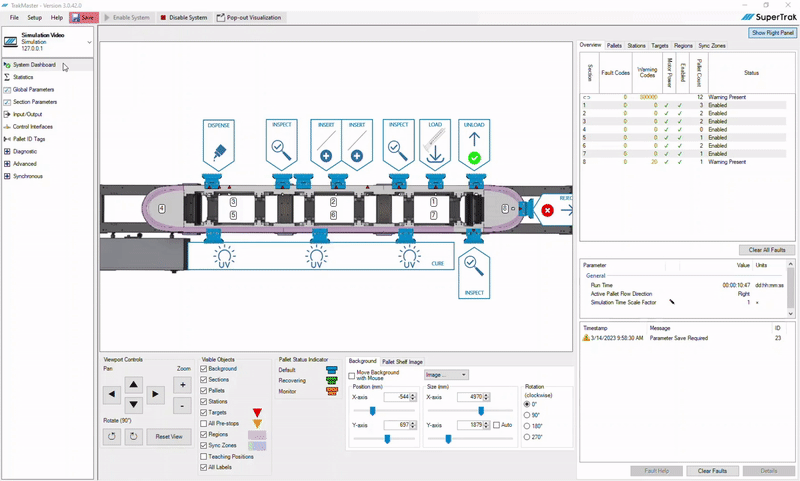Image resolution: width=800 pixels, height=481 pixels.
Task: Click the Clear All Faults button
Action: click(x=767, y=249)
